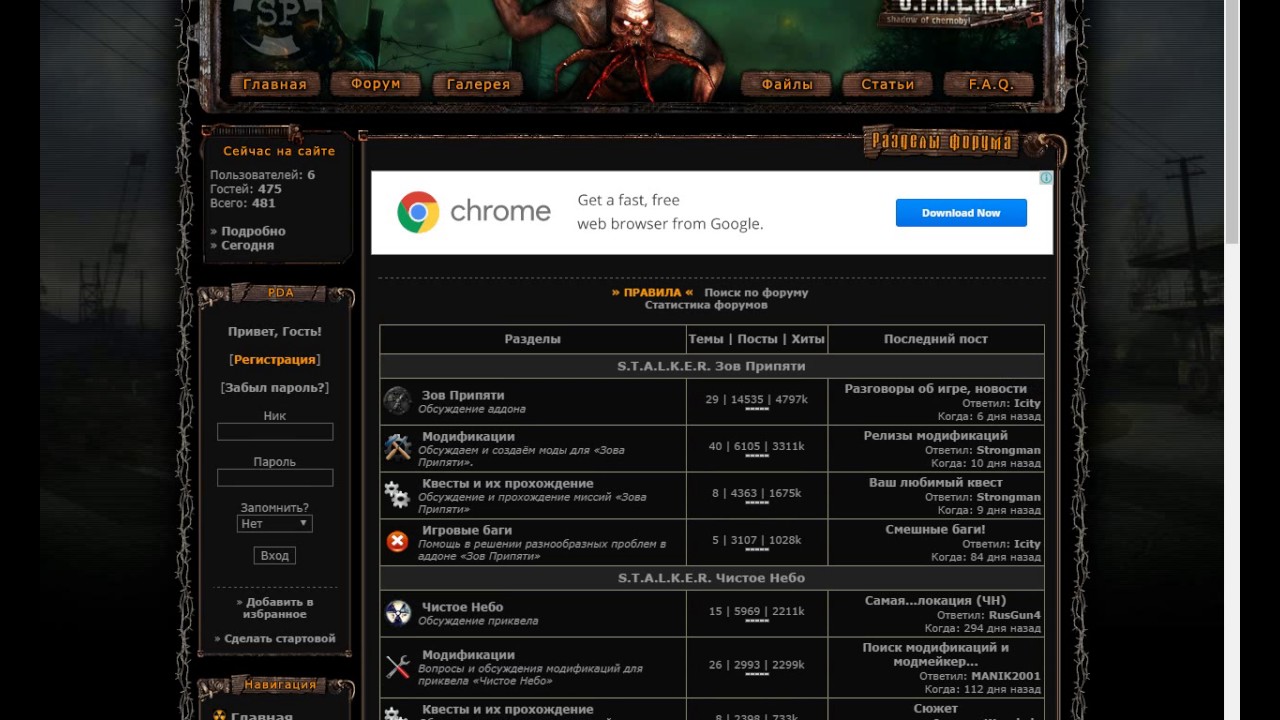The width and height of the screenshot is (1280, 720).
Task: Open the Статьи menu tab
Action: tap(888, 85)
